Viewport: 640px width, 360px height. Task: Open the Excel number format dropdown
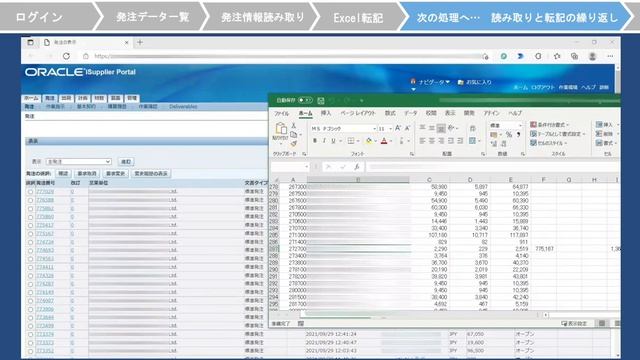(x=520, y=125)
